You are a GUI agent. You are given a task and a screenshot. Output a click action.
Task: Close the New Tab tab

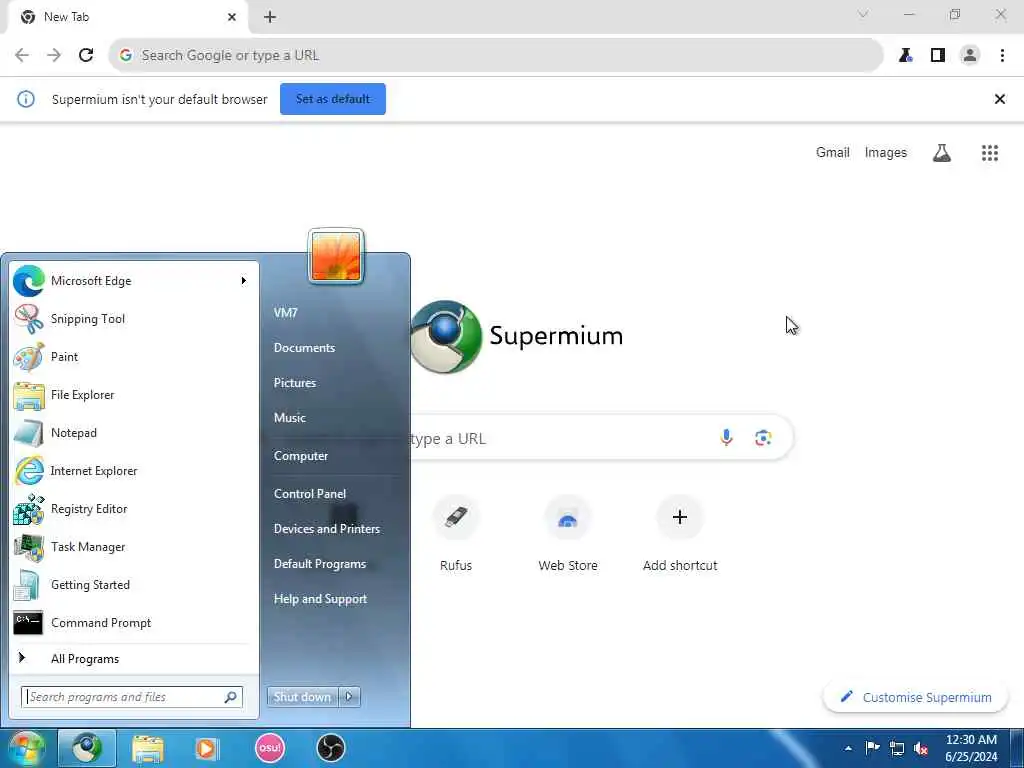click(x=232, y=17)
